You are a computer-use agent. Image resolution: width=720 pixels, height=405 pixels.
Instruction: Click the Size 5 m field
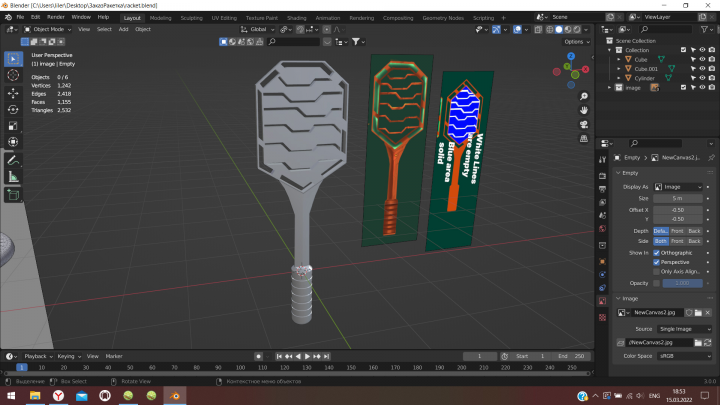(x=678, y=198)
